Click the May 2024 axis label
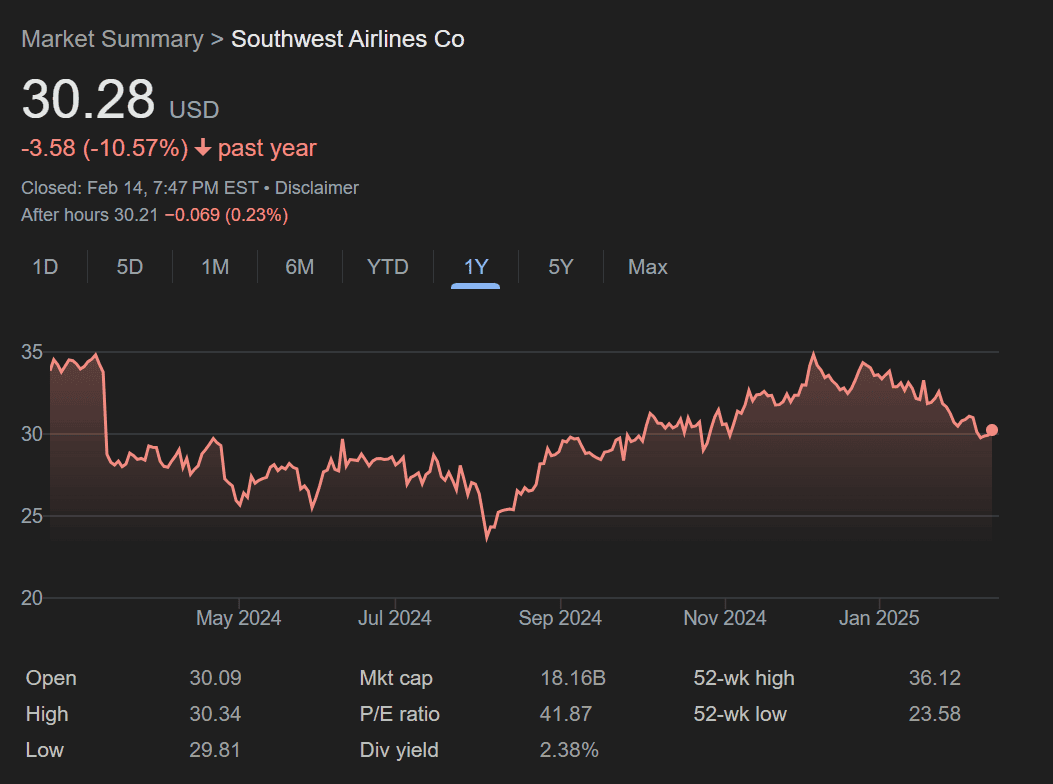Image resolution: width=1053 pixels, height=784 pixels. click(238, 618)
